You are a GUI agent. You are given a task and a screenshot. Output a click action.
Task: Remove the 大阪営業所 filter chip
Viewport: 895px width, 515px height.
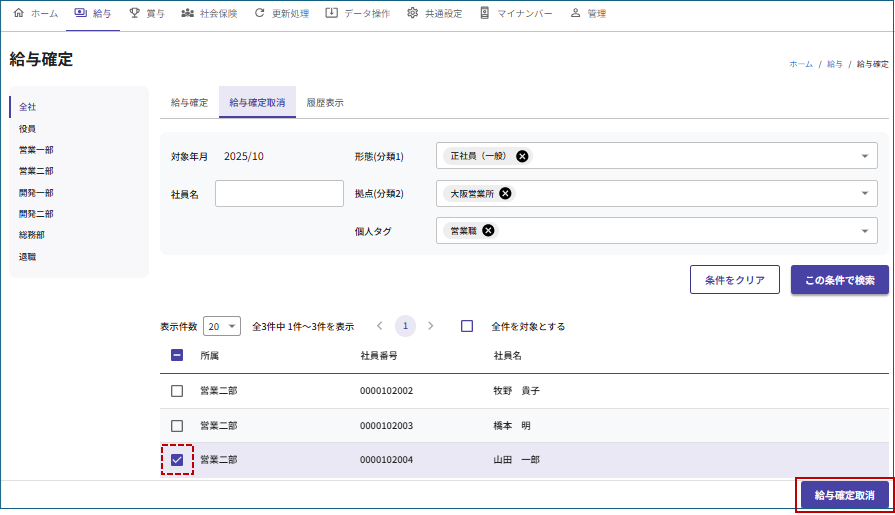tap(505, 193)
